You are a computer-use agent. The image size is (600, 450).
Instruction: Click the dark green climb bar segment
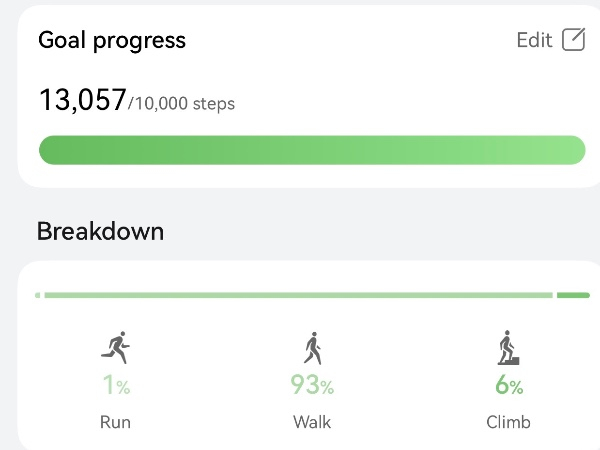click(x=573, y=295)
